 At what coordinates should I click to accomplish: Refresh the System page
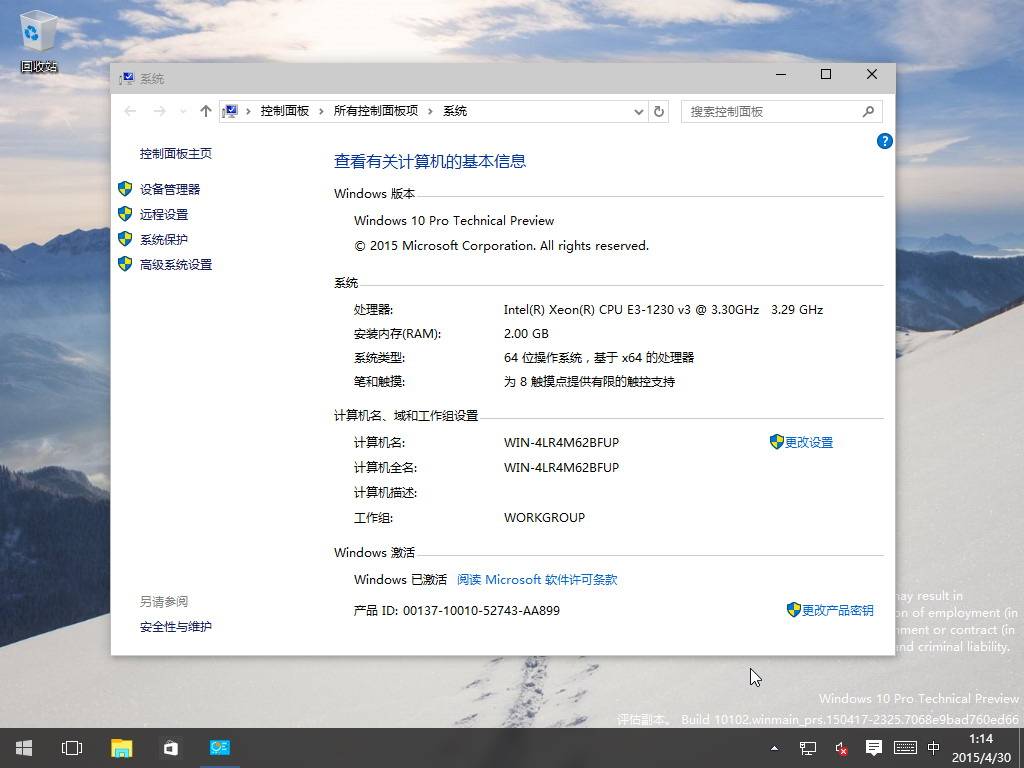659,112
